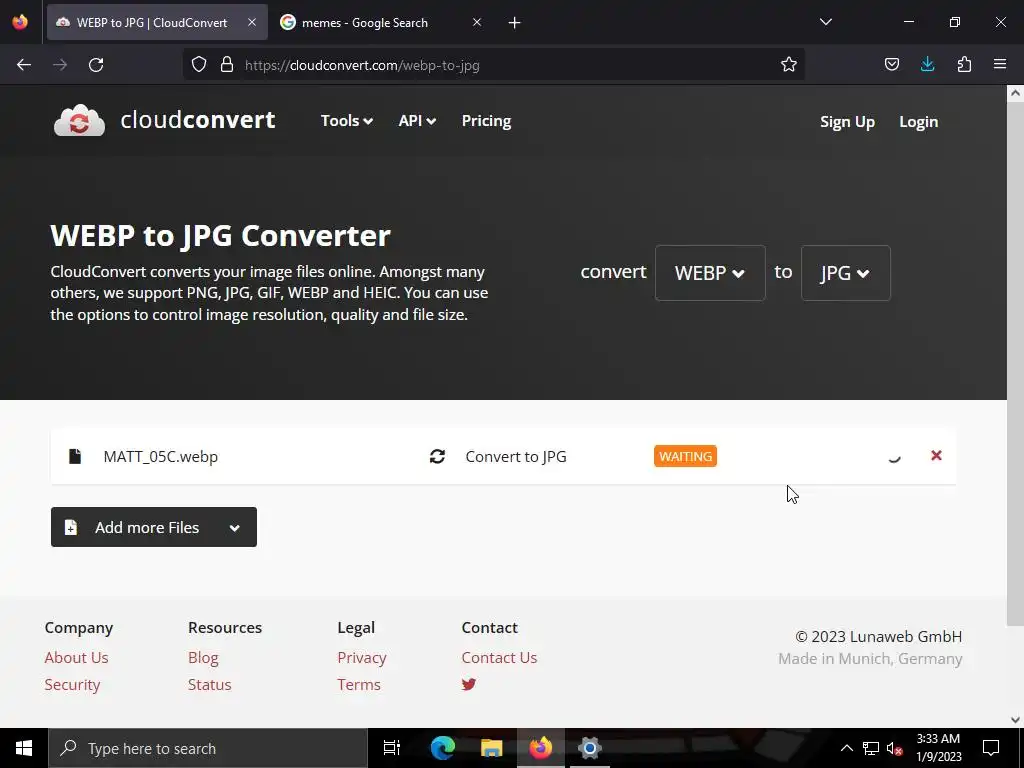
Task: Click the MATT_05C.webp file name
Action: coord(161,456)
